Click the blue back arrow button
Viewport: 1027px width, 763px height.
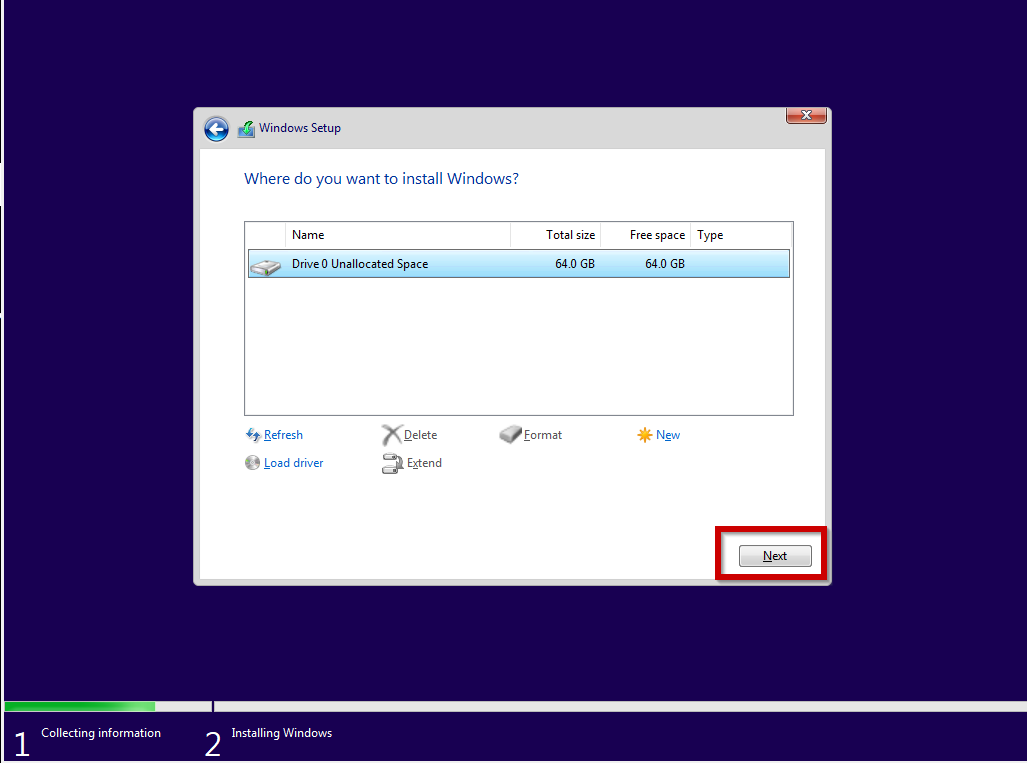tap(216, 129)
